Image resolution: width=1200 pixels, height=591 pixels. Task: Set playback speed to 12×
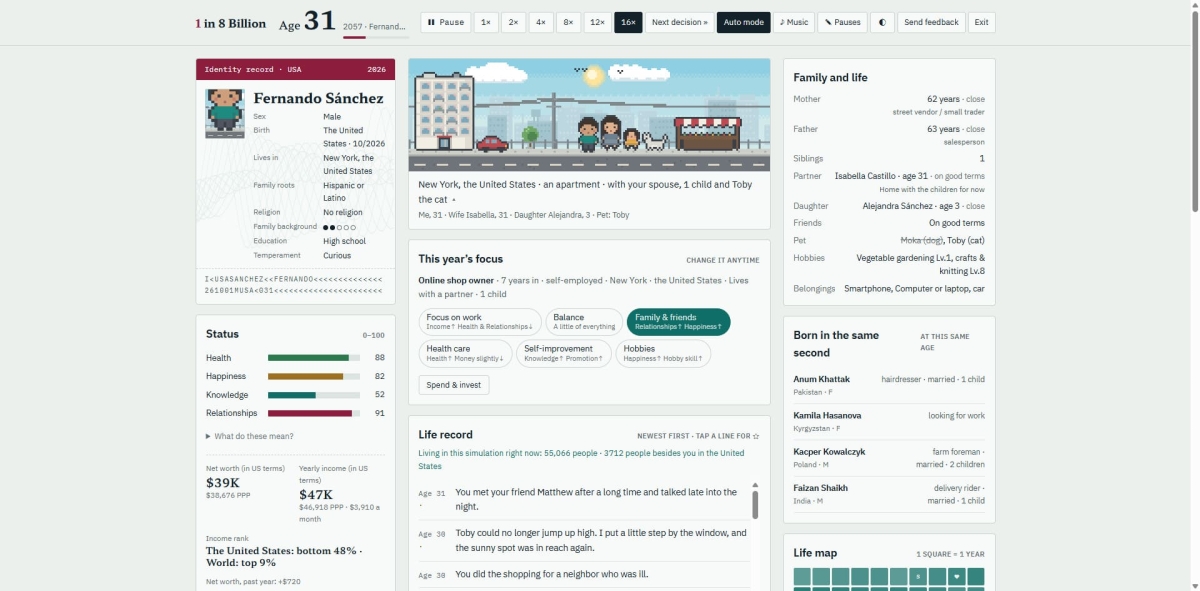(x=597, y=22)
